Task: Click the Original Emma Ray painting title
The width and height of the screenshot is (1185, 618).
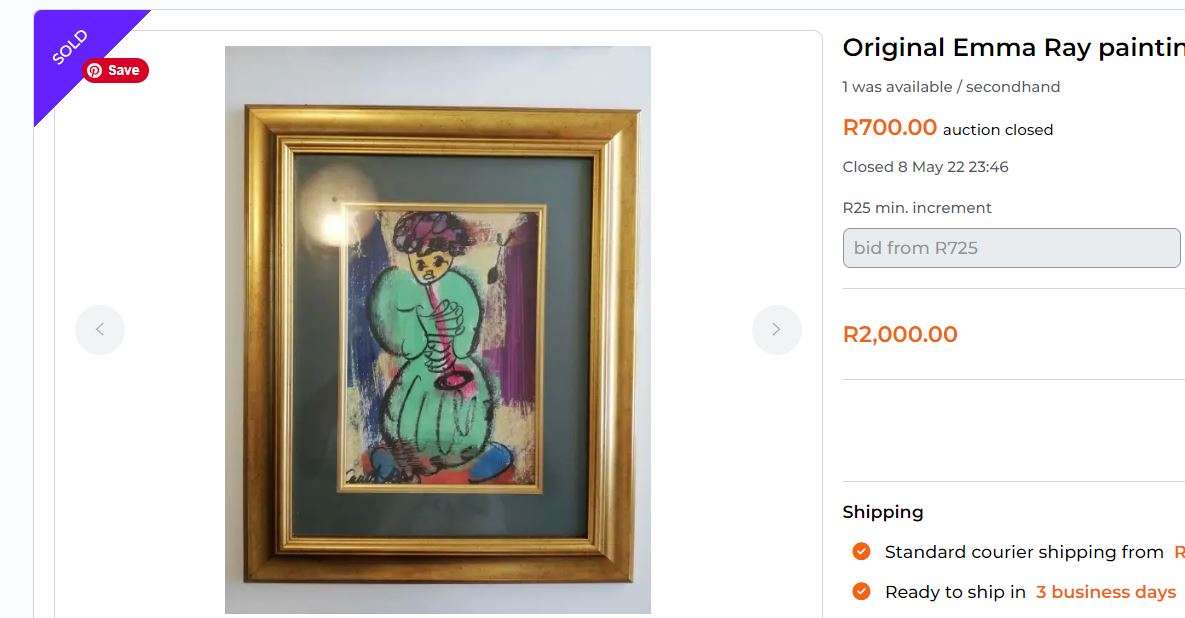Action: click(1010, 47)
